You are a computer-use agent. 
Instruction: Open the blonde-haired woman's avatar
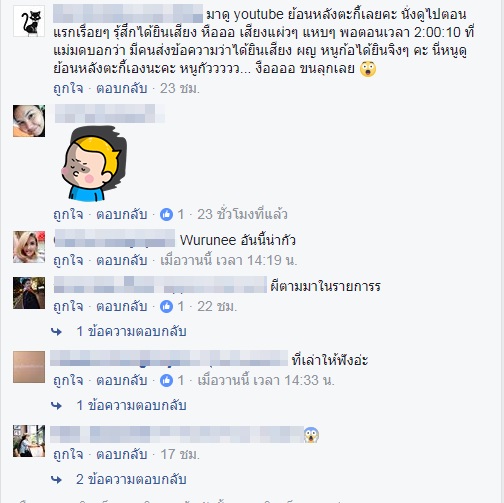click(29, 247)
